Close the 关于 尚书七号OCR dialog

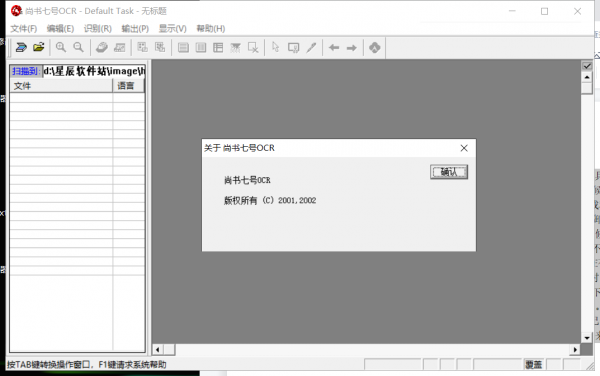point(464,148)
